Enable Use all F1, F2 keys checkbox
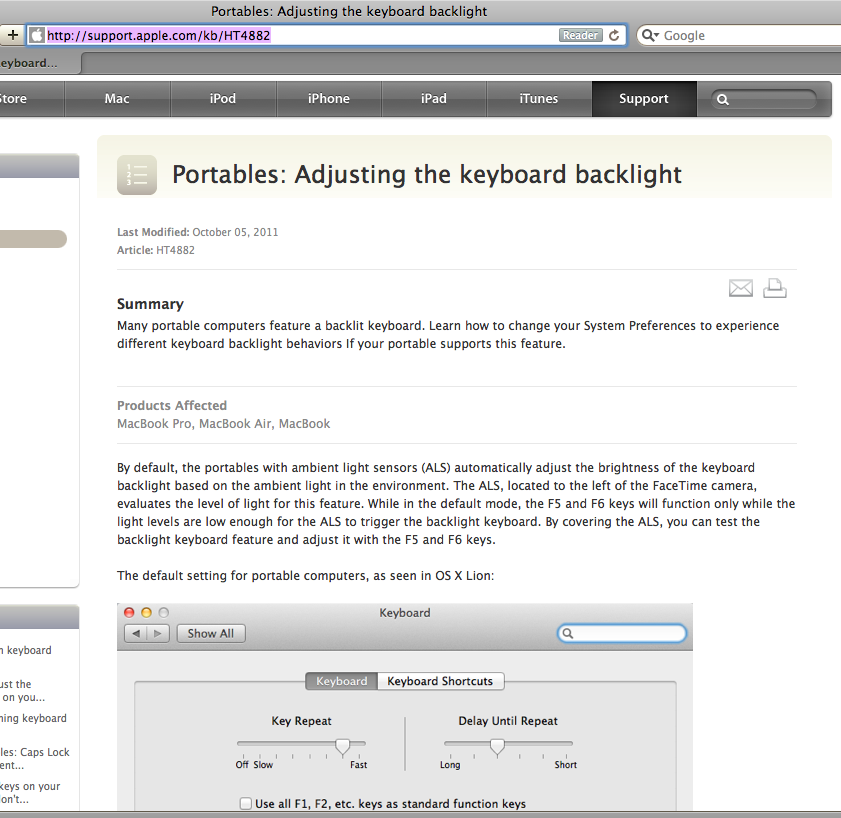The width and height of the screenshot is (841, 818). 246,804
